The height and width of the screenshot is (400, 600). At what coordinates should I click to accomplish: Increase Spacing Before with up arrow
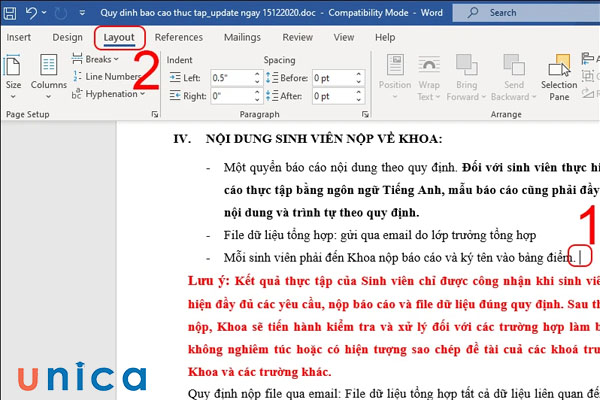359,74
